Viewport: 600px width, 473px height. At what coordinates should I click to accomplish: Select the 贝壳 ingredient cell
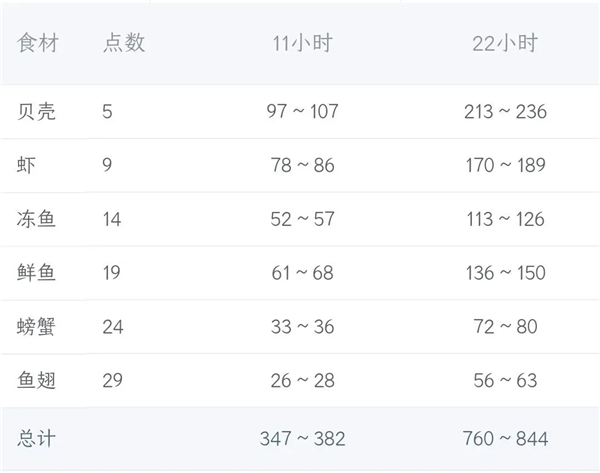[37, 111]
